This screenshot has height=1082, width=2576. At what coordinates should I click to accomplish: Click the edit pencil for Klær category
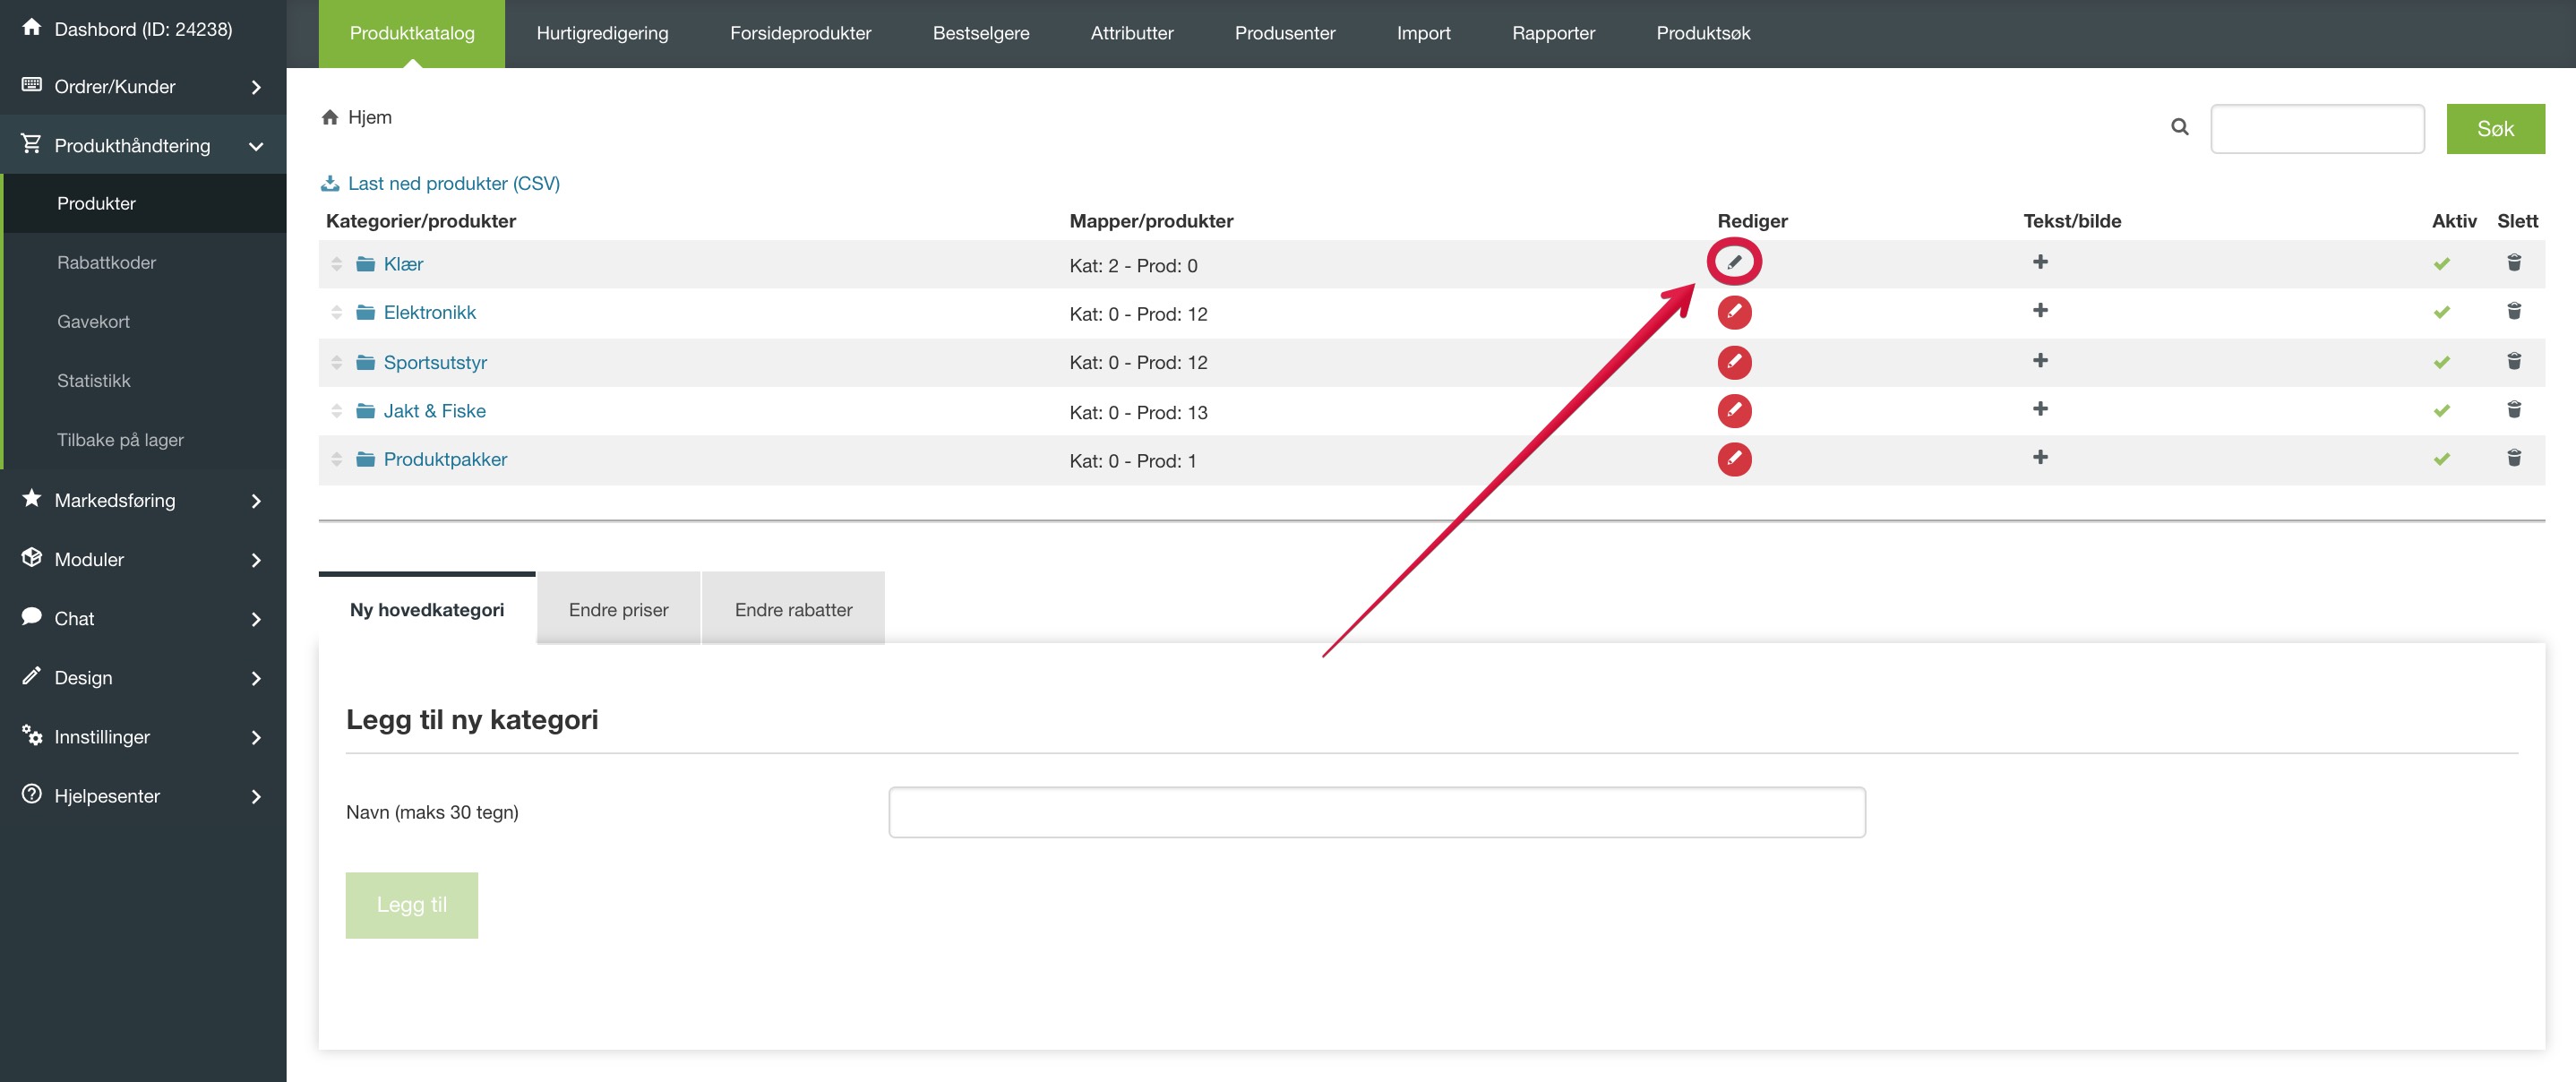pos(1733,263)
